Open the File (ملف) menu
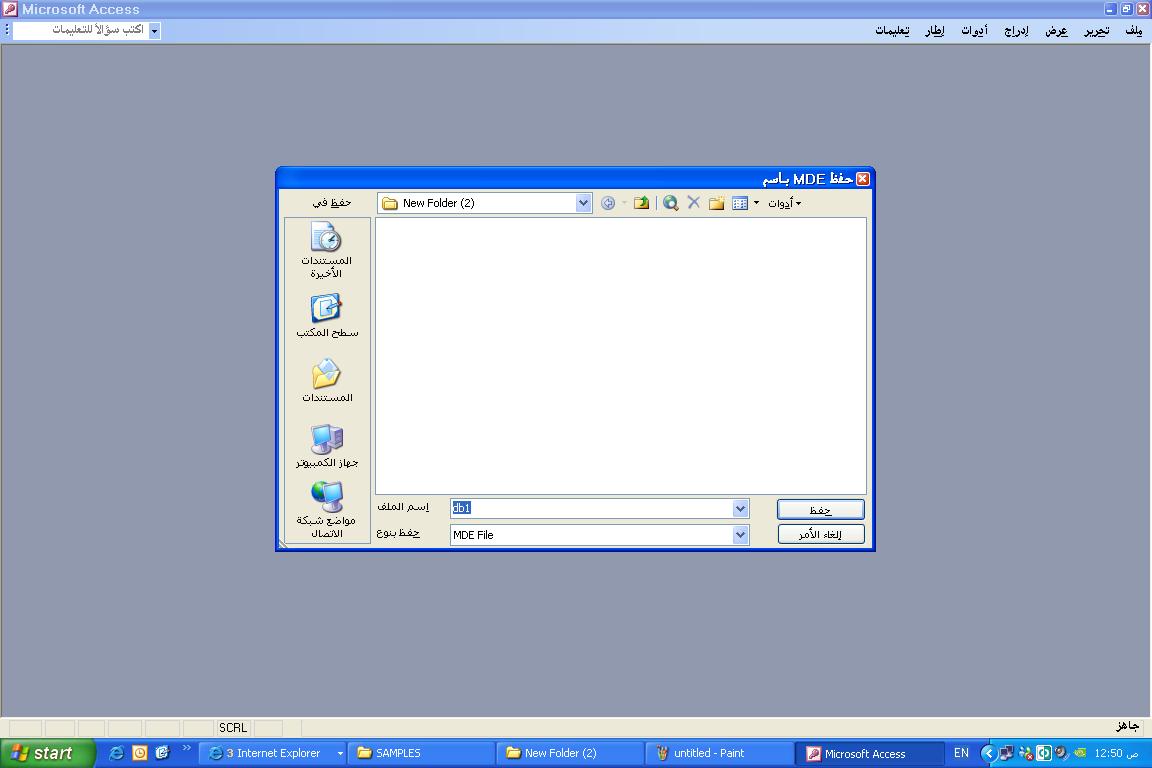The width and height of the screenshot is (1152, 768). (1134, 31)
